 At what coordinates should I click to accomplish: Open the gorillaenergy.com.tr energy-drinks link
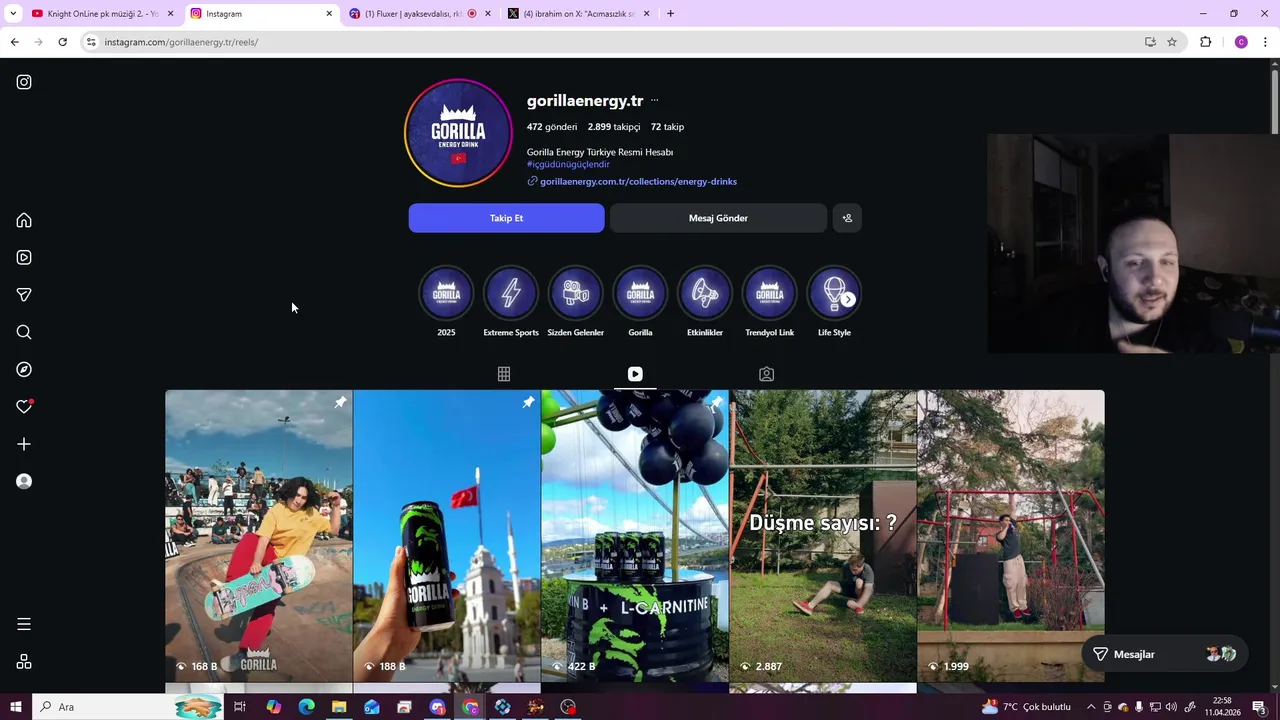[638, 182]
